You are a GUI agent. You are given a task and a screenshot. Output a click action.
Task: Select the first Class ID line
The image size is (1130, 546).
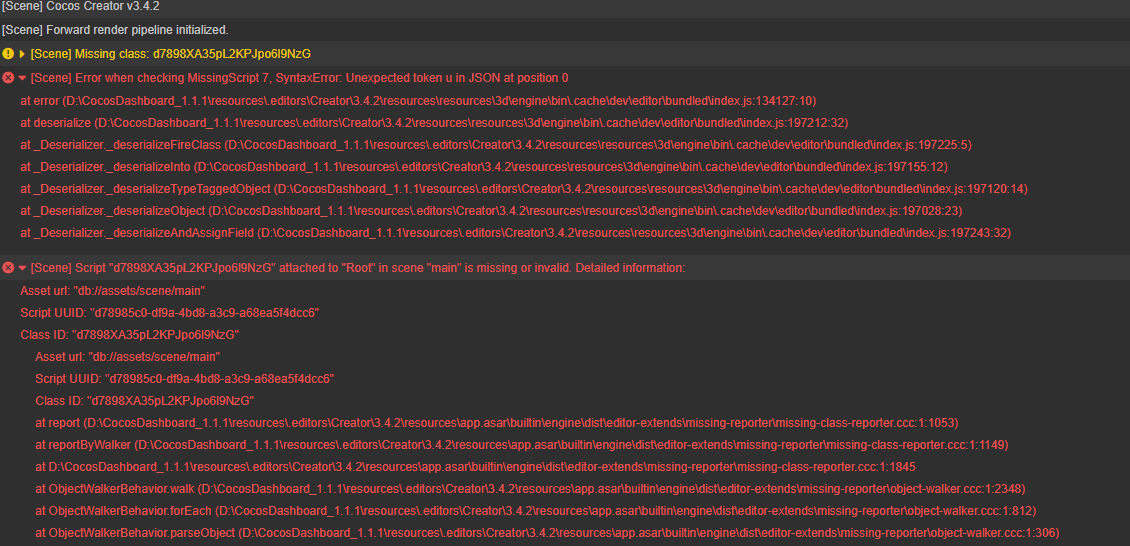click(130, 335)
